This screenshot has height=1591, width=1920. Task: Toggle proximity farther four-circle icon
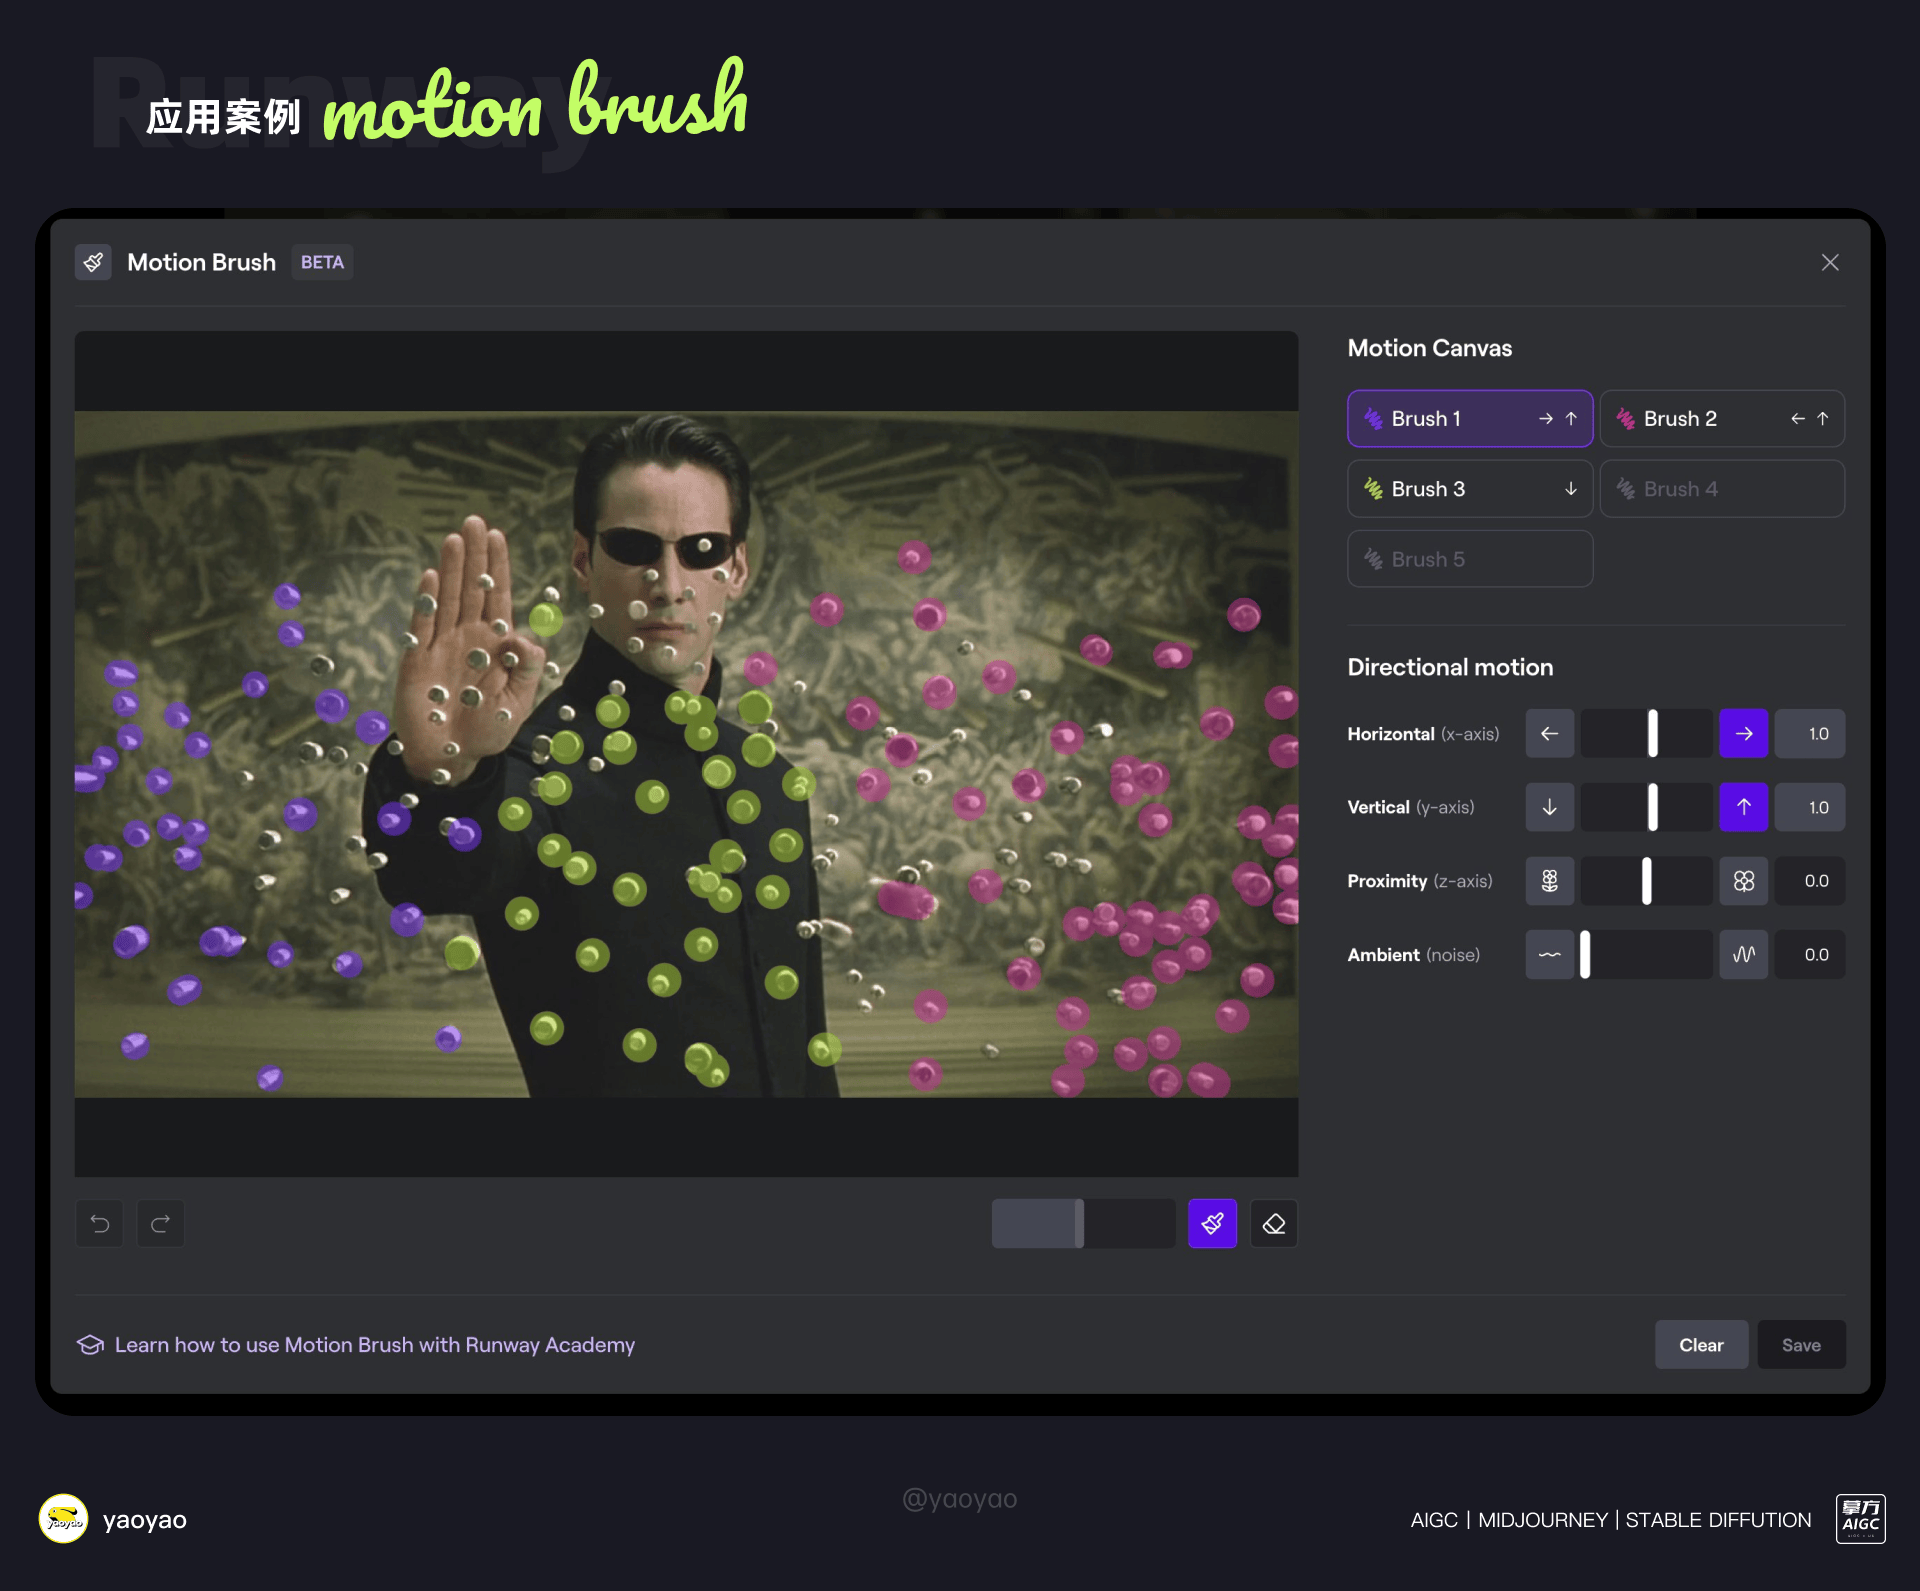[x=1743, y=881]
